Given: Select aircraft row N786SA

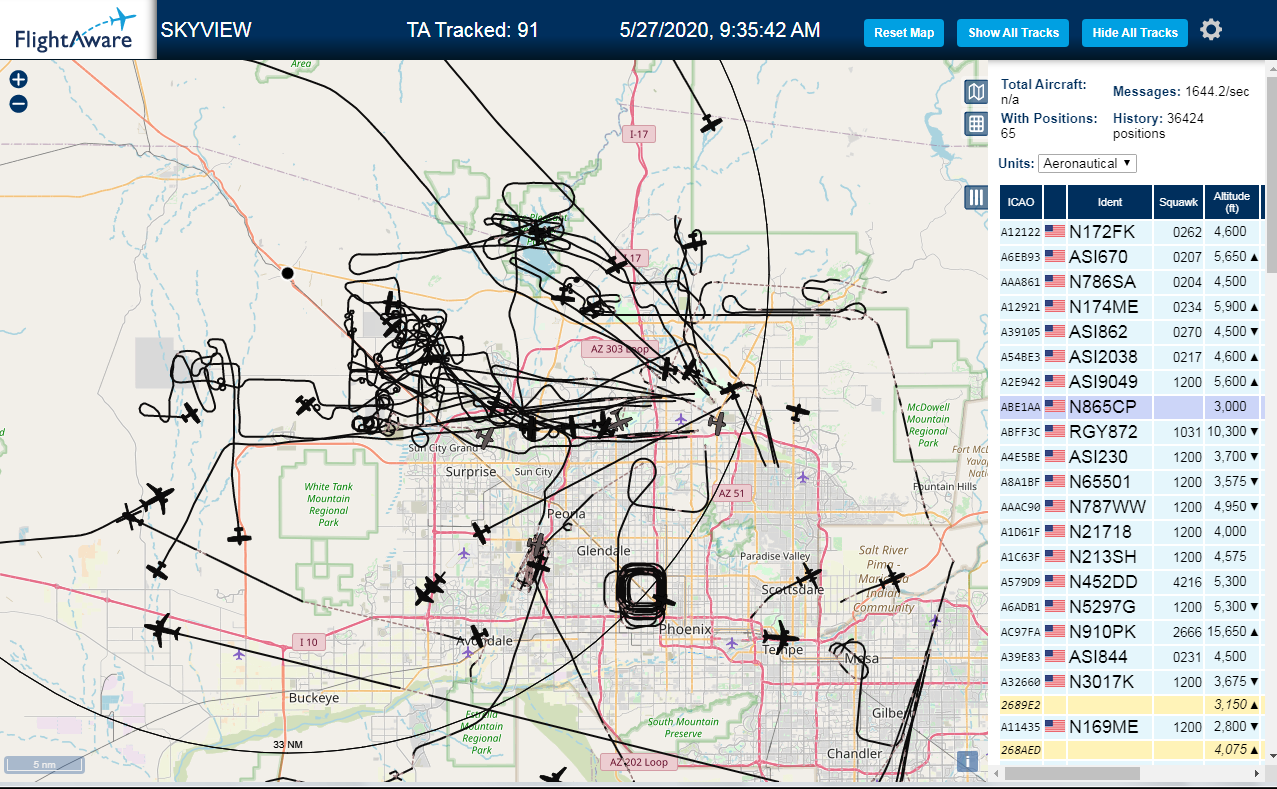Looking at the screenshot, I should (1130, 282).
